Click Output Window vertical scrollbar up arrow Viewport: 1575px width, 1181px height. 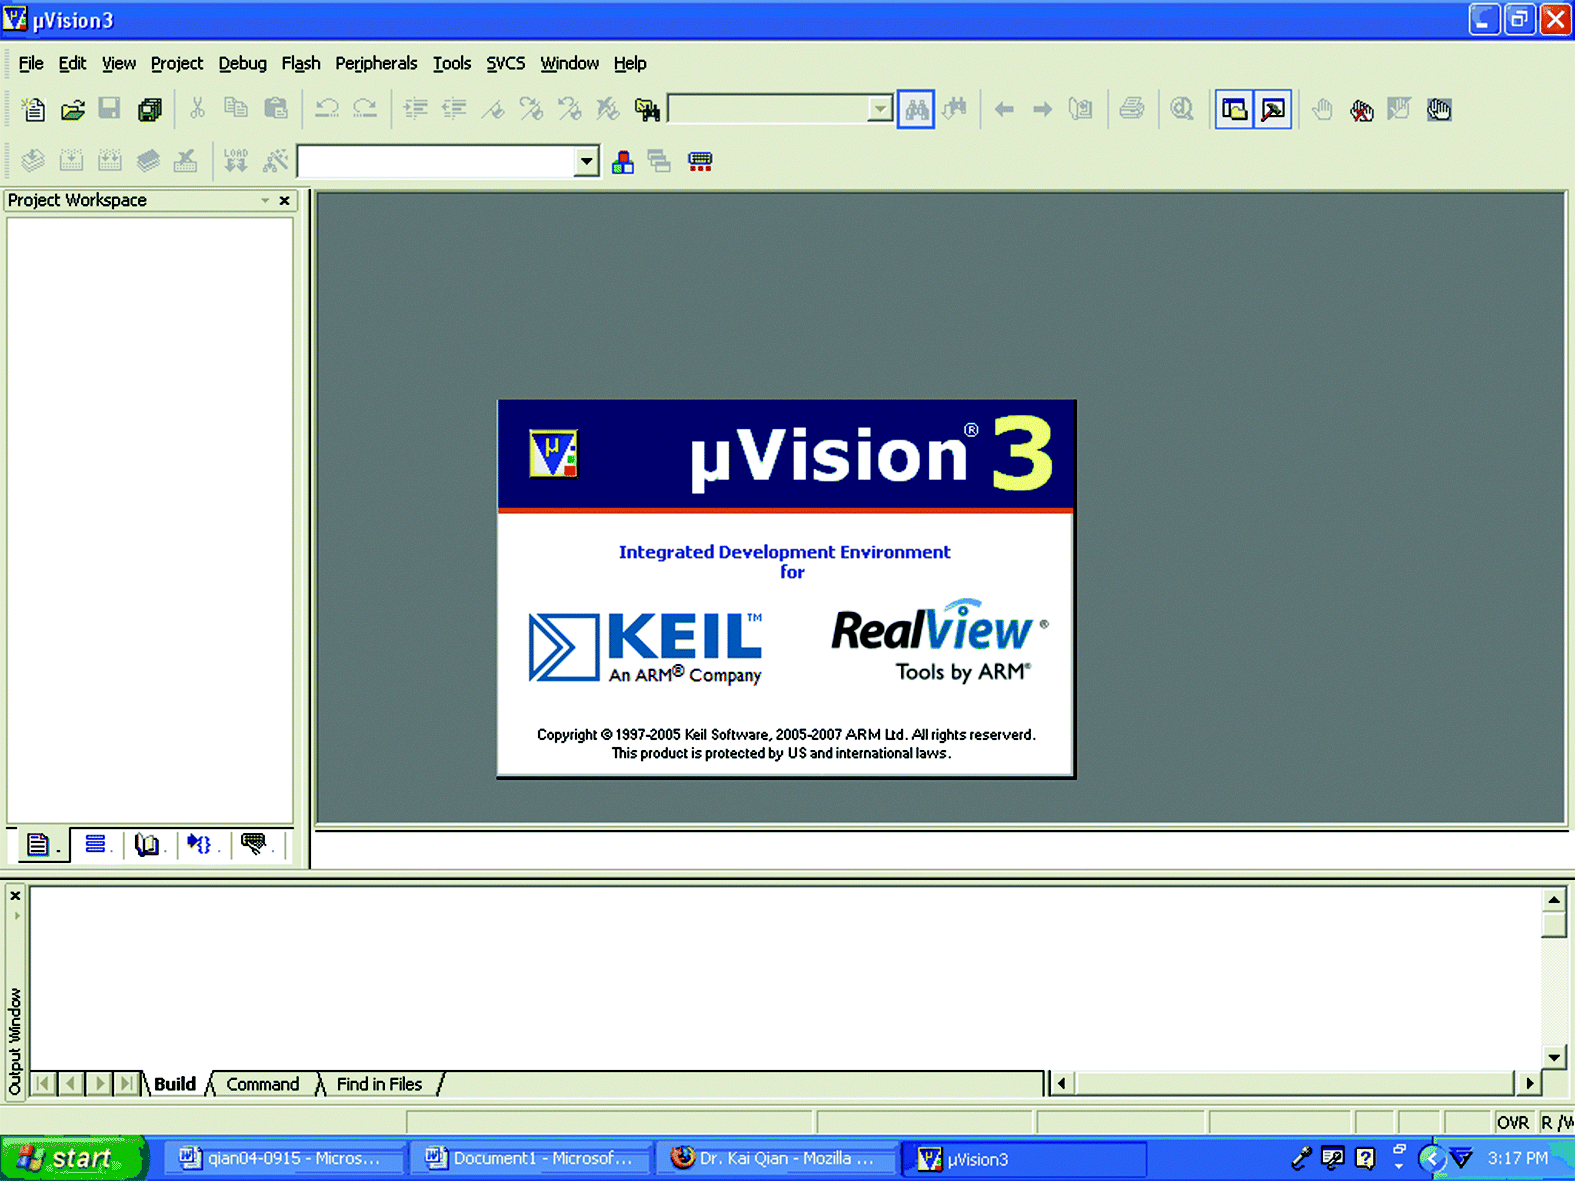tap(1554, 899)
